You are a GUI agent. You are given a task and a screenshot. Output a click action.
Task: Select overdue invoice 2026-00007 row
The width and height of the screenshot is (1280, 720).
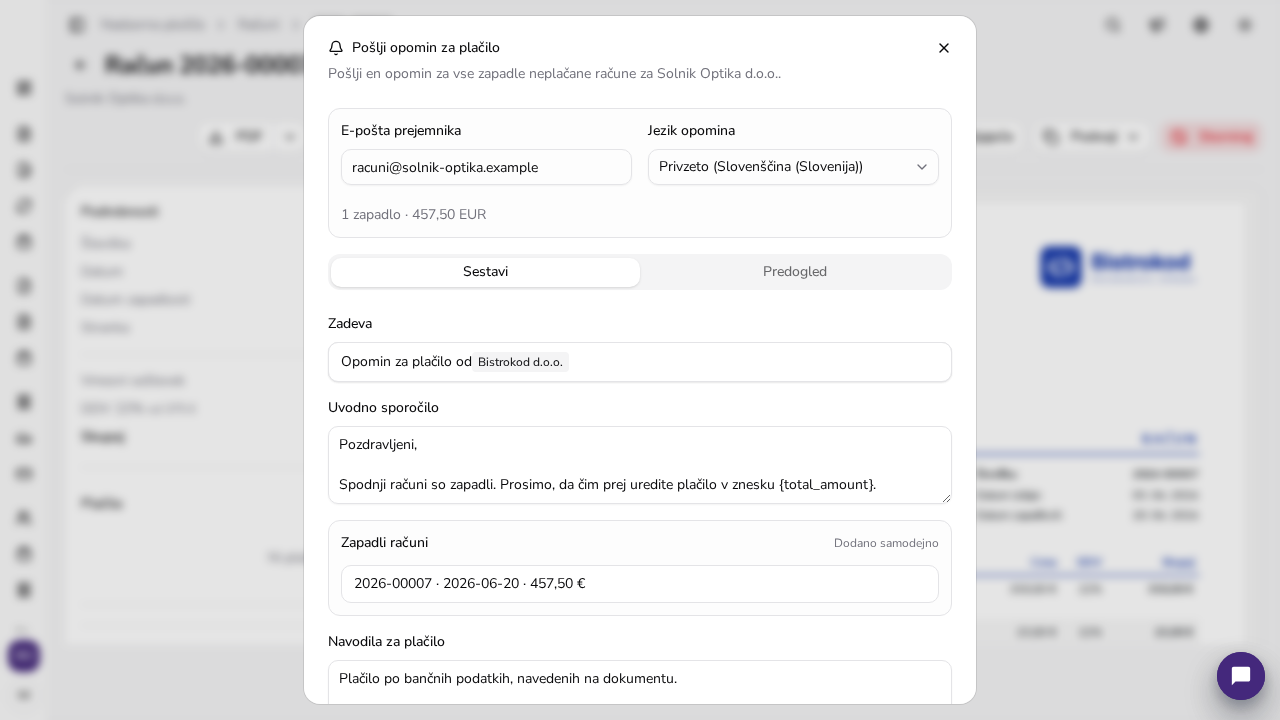(640, 584)
